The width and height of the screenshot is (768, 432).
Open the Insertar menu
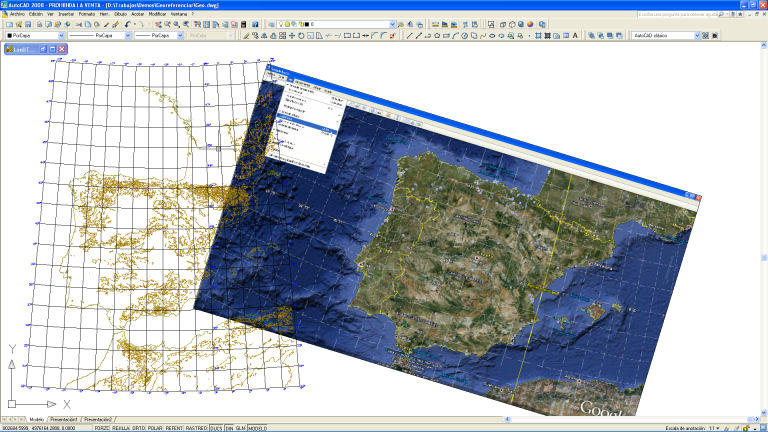pos(66,14)
